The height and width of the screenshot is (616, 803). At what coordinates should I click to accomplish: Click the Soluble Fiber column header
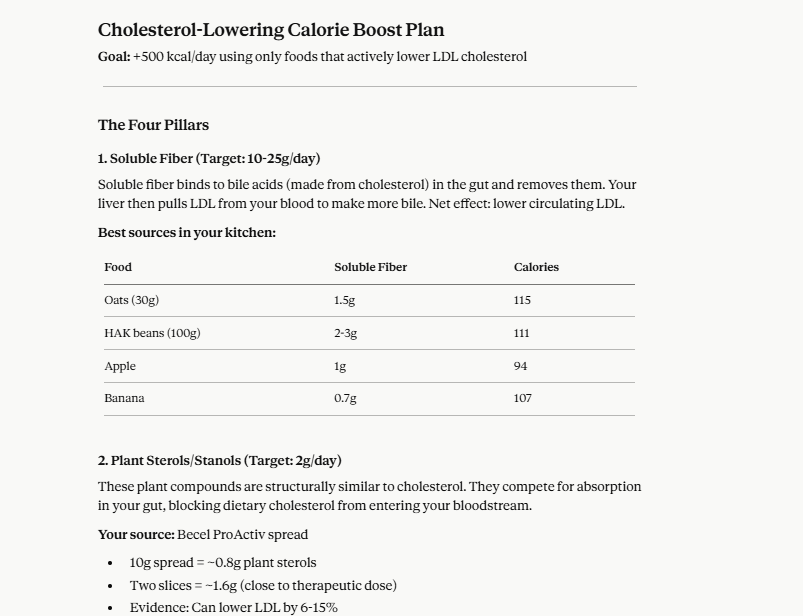point(370,267)
